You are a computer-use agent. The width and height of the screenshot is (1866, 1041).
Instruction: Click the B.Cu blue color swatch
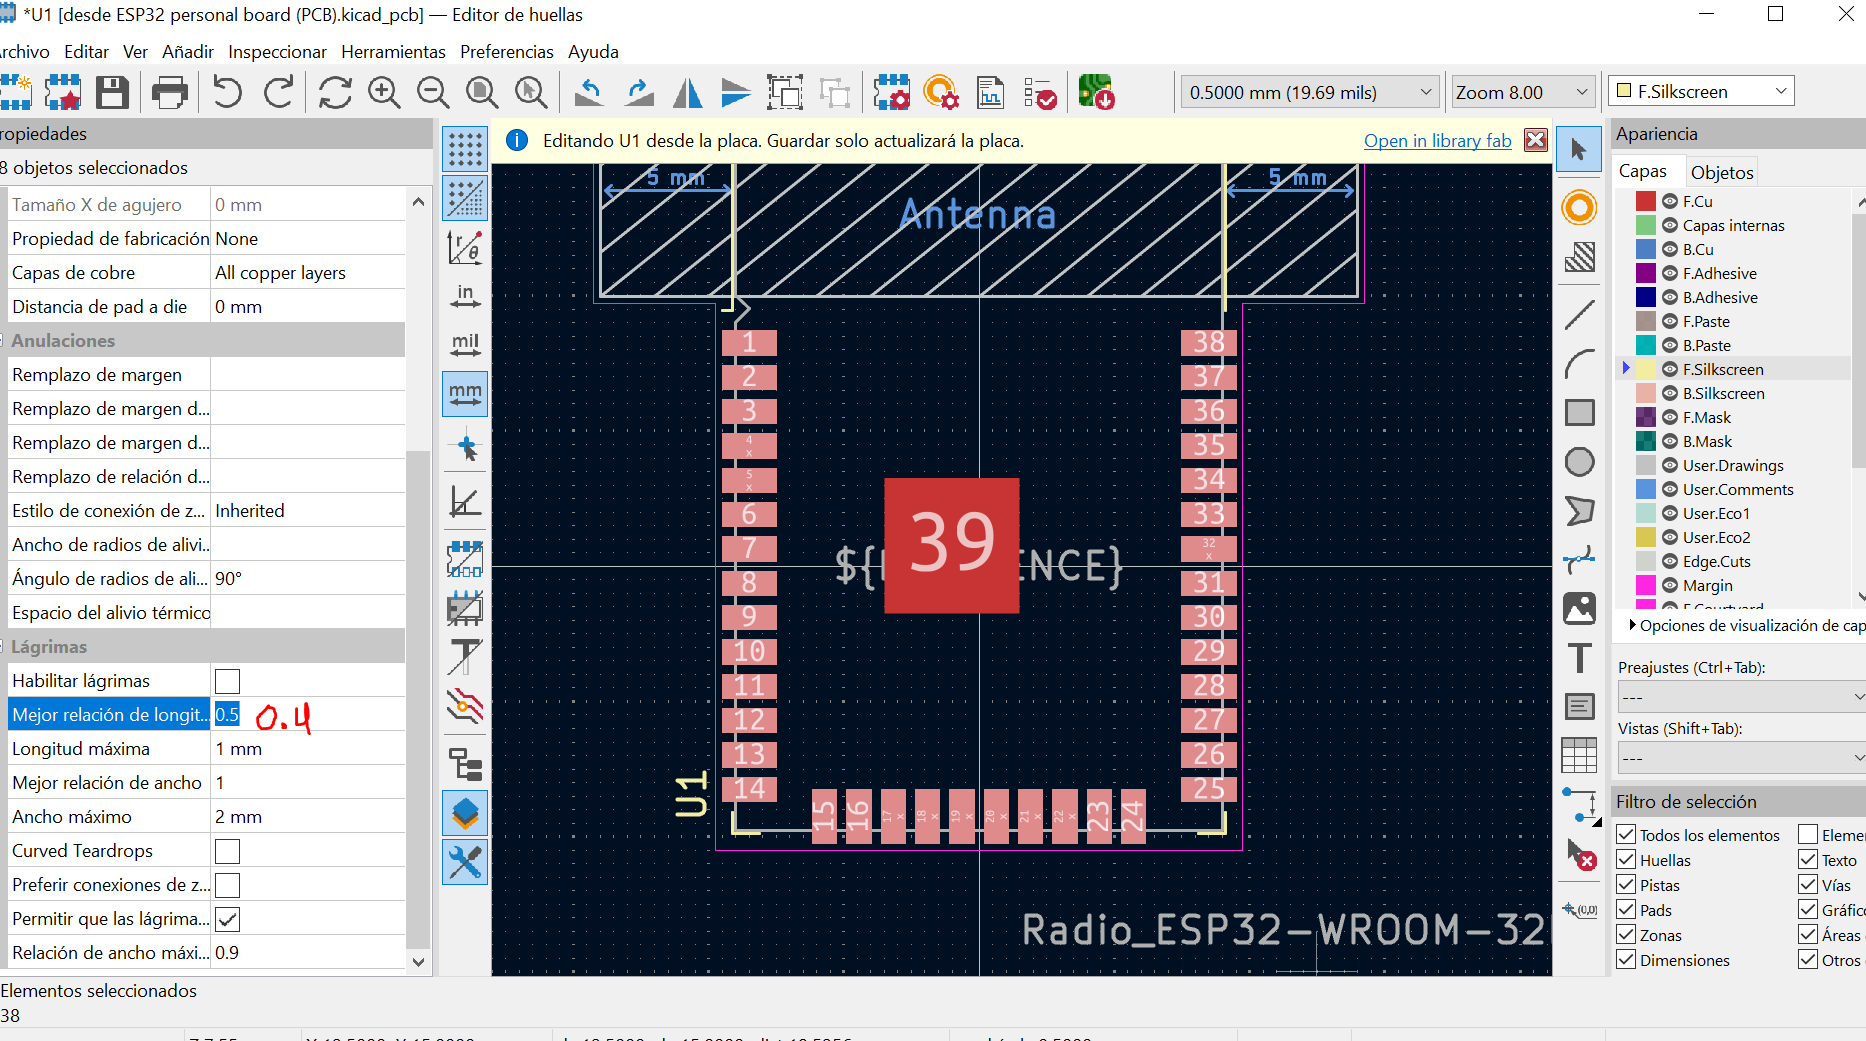(x=1646, y=249)
